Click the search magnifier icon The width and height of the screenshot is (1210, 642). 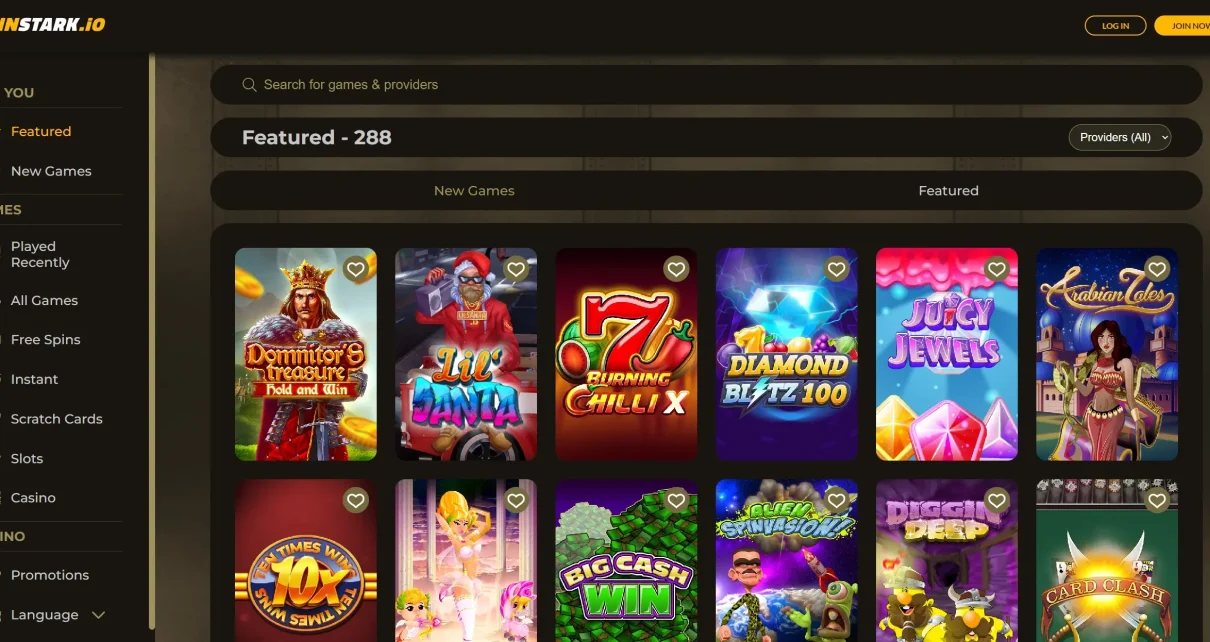pos(250,85)
